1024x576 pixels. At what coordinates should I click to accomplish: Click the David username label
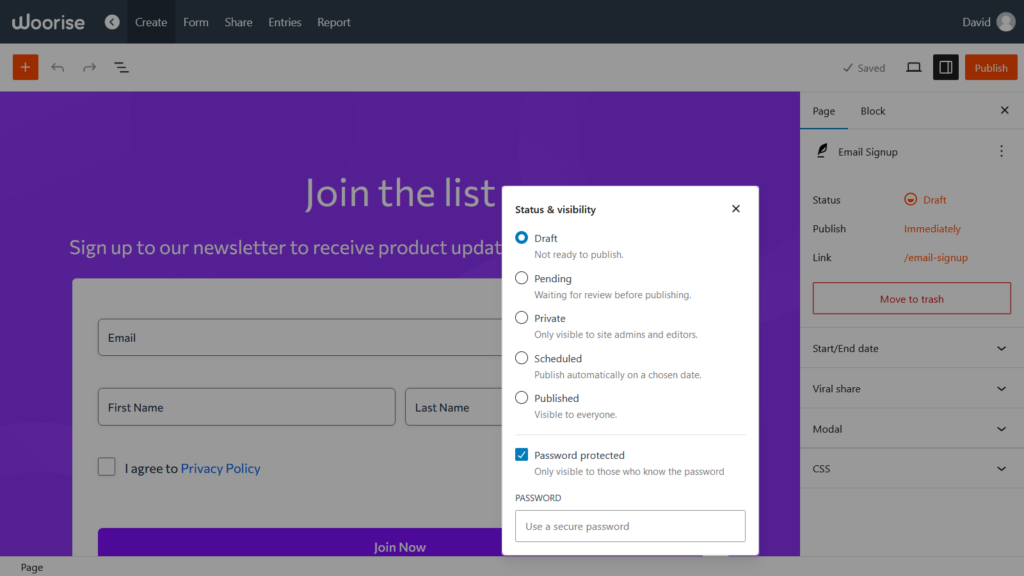976,22
